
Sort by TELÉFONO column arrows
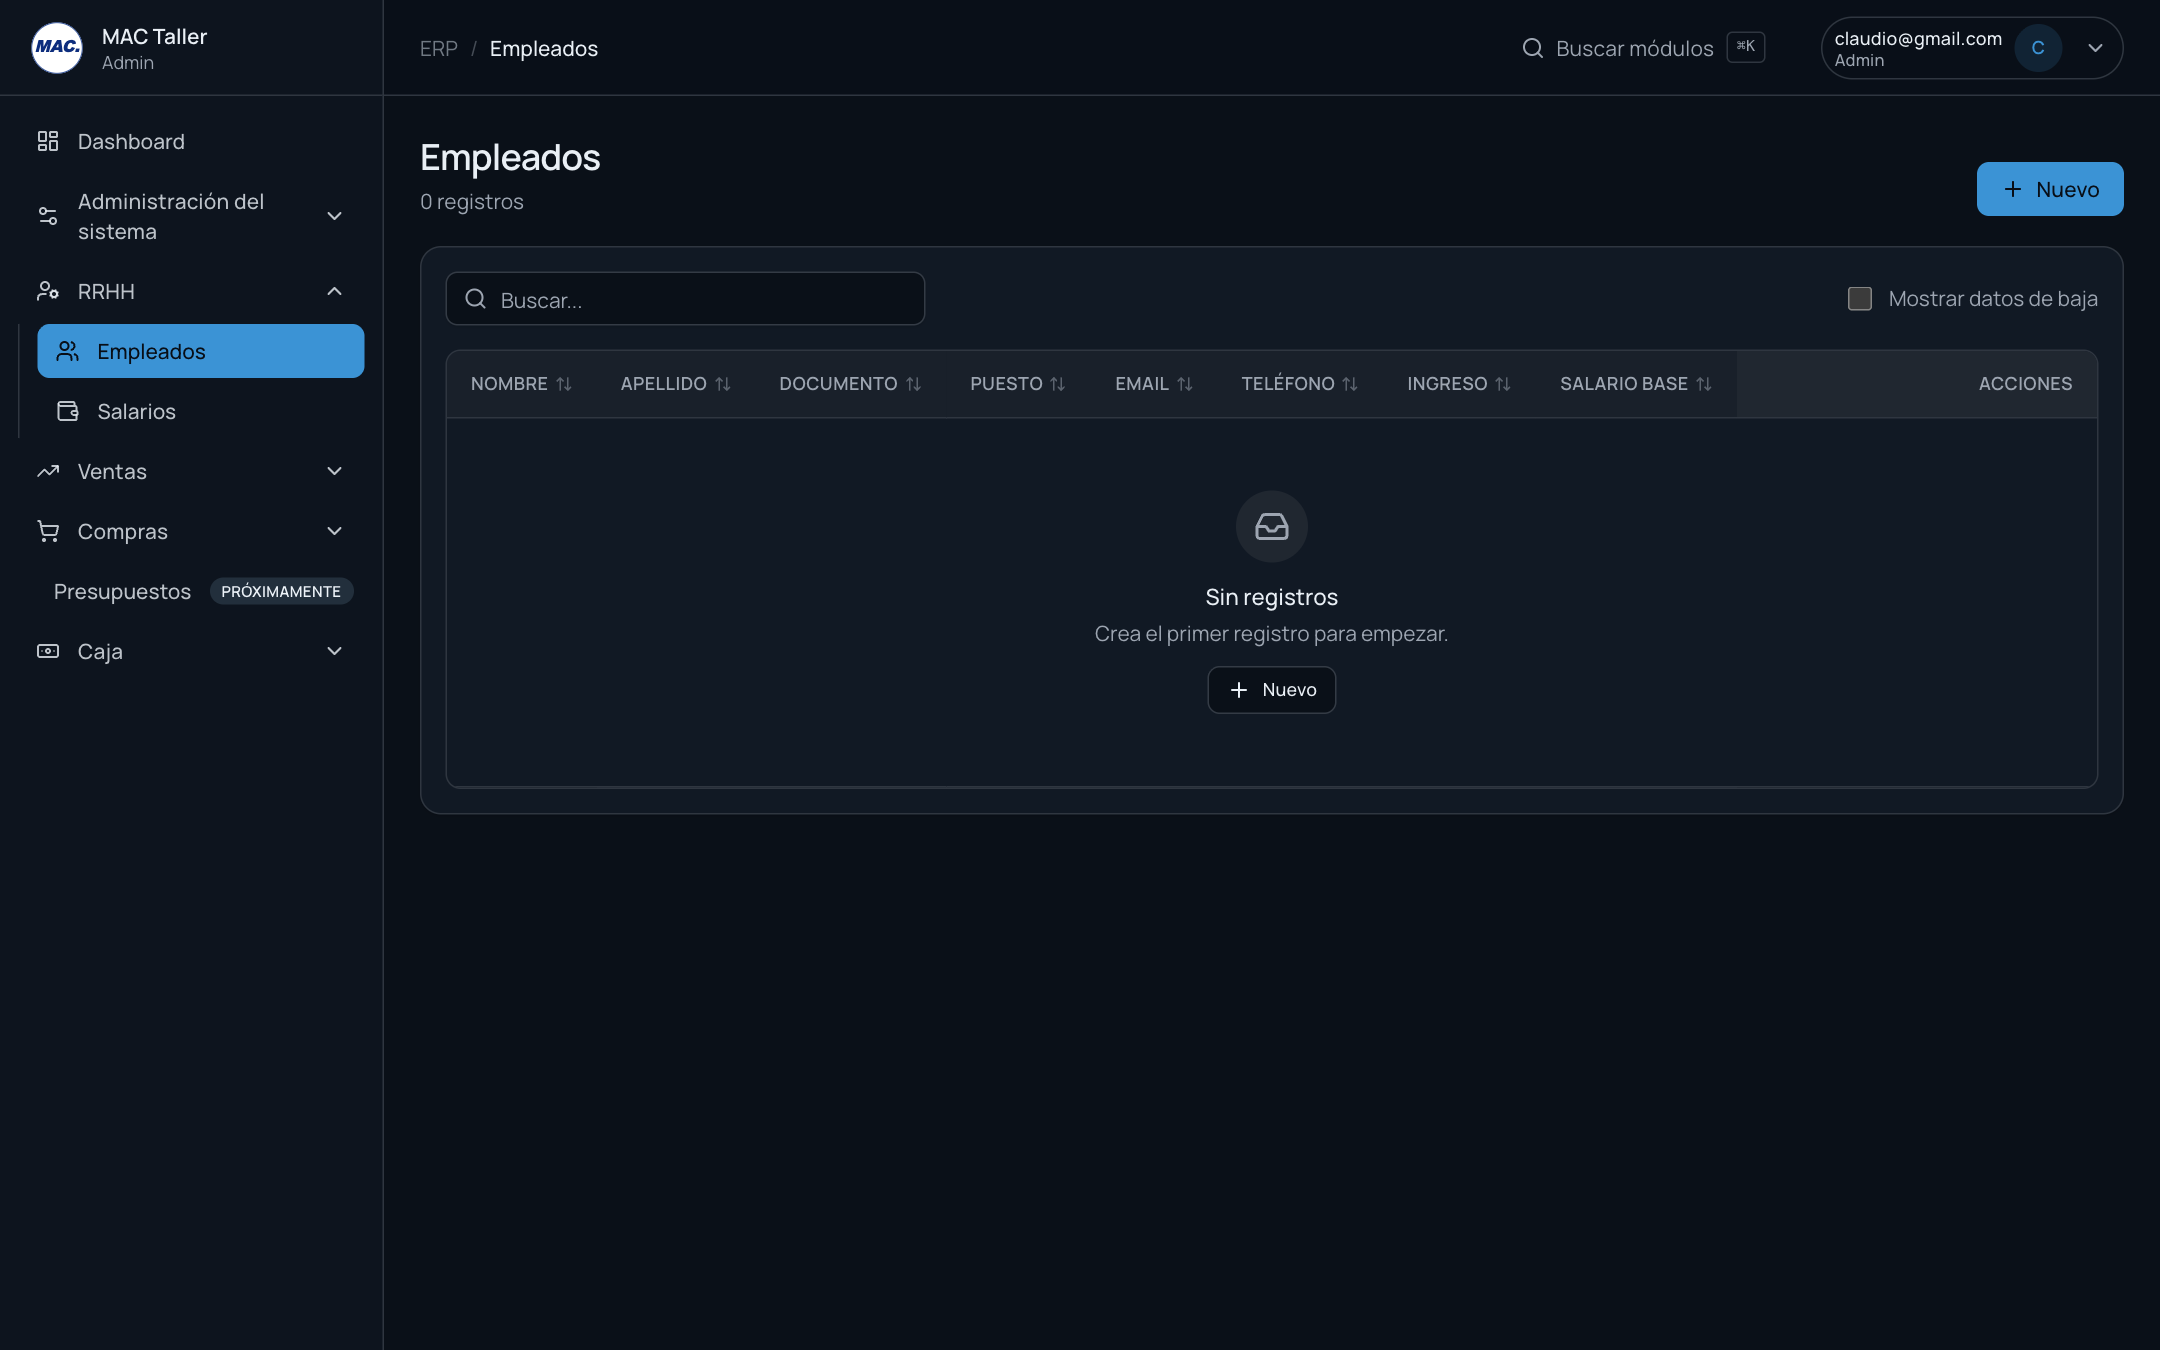[1350, 384]
